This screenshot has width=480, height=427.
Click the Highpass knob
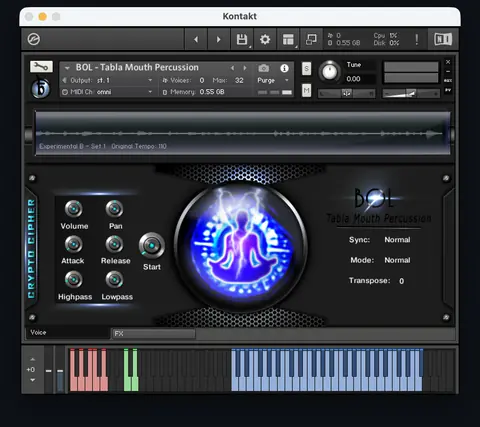pyautogui.click(x=73, y=279)
